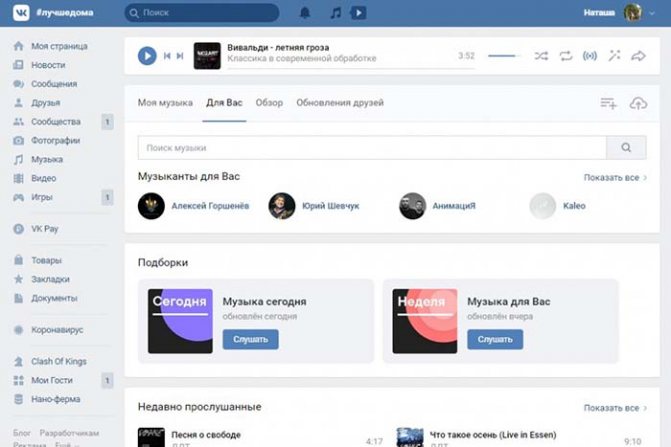
Task: Skip to previous track
Action: (x=167, y=56)
